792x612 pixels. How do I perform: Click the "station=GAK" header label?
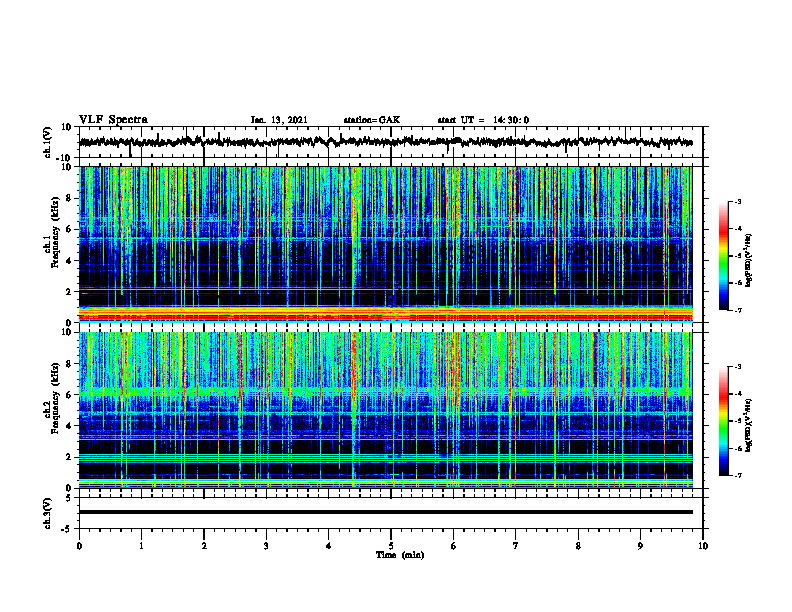pos(372,120)
